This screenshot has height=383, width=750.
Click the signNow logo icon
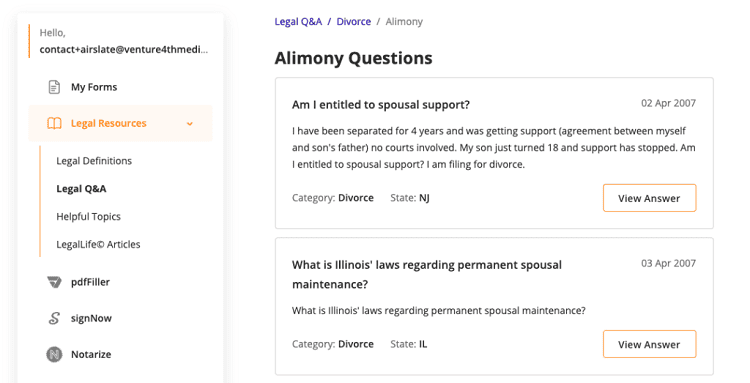click(x=54, y=318)
